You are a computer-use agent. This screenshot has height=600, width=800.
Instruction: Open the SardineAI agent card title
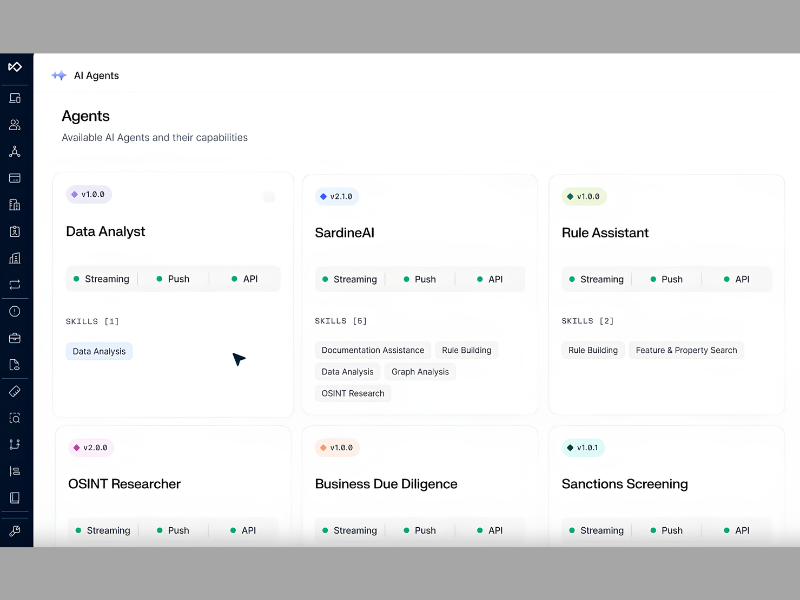click(x=344, y=233)
